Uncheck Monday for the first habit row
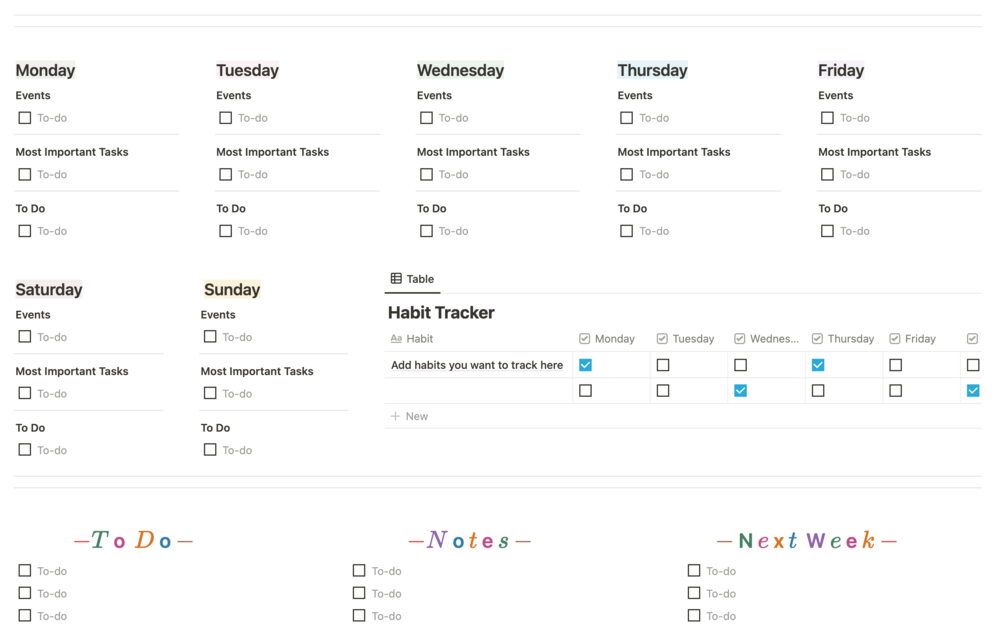The image size is (1005, 637). [x=585, y=365]
